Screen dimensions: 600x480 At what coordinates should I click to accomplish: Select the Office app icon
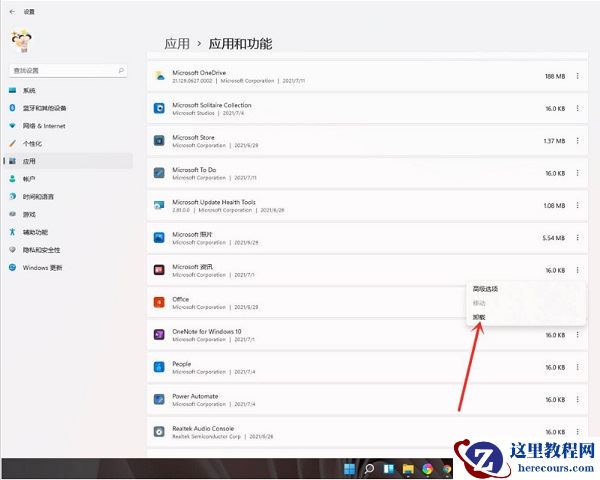click(159, 302)
